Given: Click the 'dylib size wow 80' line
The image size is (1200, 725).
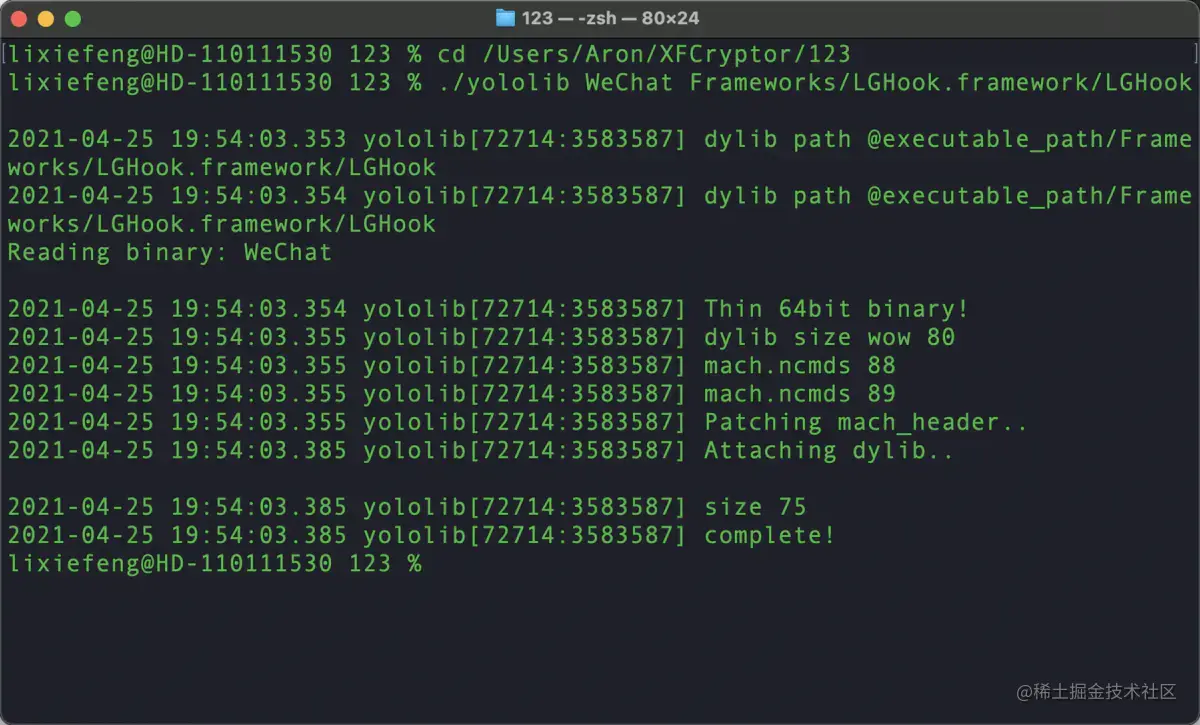Looking at the screenshot, I should pyautogui.click(x=481, y=337).
